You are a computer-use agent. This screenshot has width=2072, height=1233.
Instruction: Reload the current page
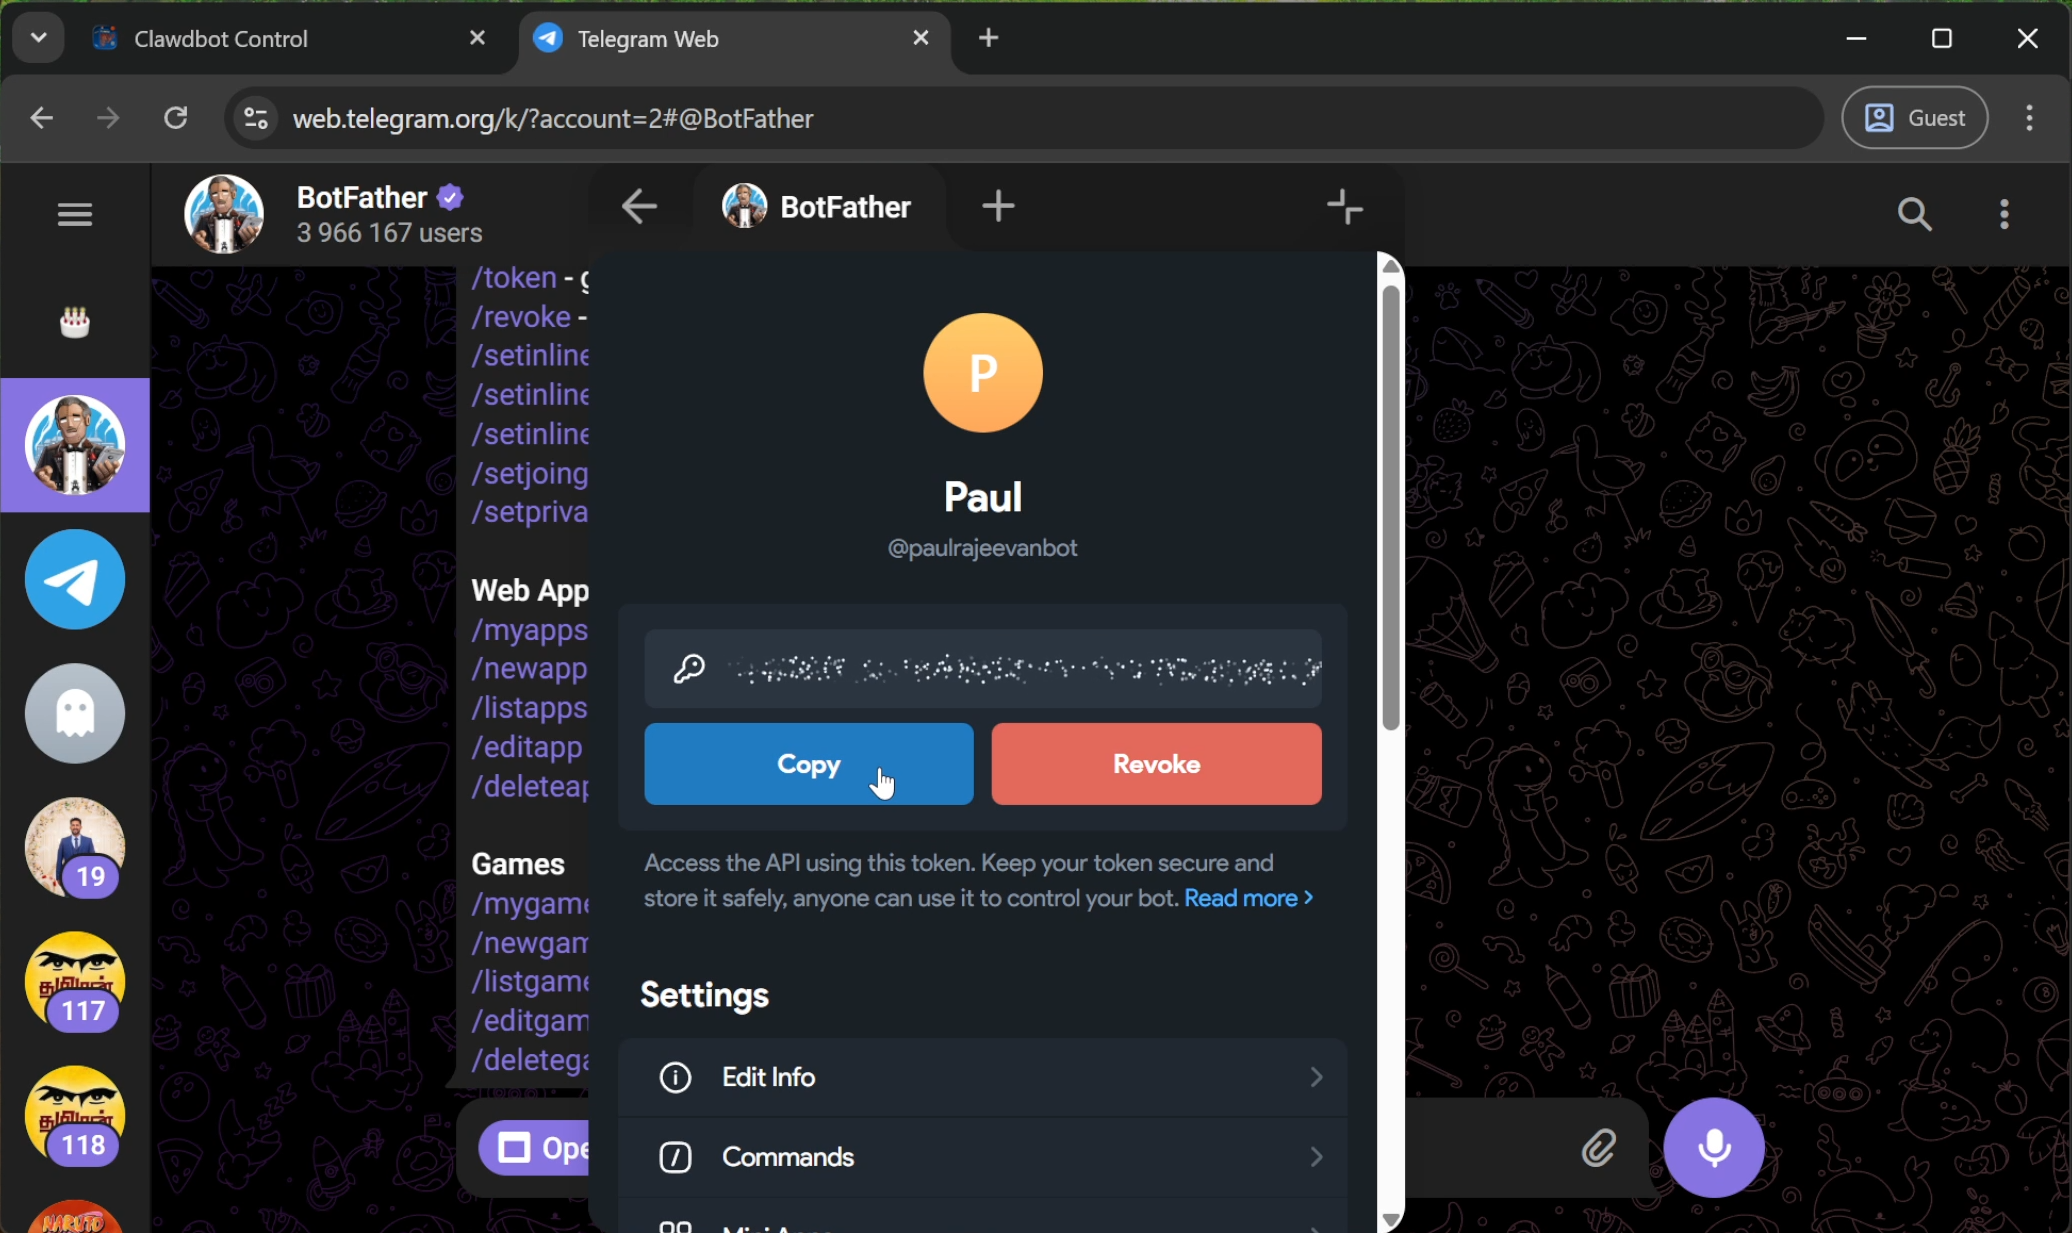click(175, 117)
